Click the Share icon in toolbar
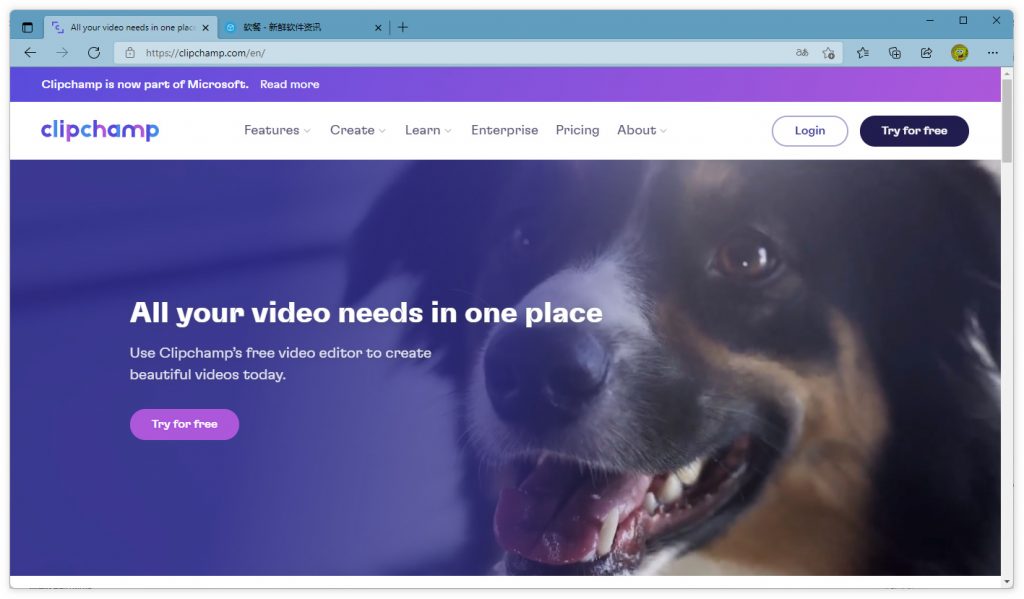1024x599 pixels. coord(926,53)
